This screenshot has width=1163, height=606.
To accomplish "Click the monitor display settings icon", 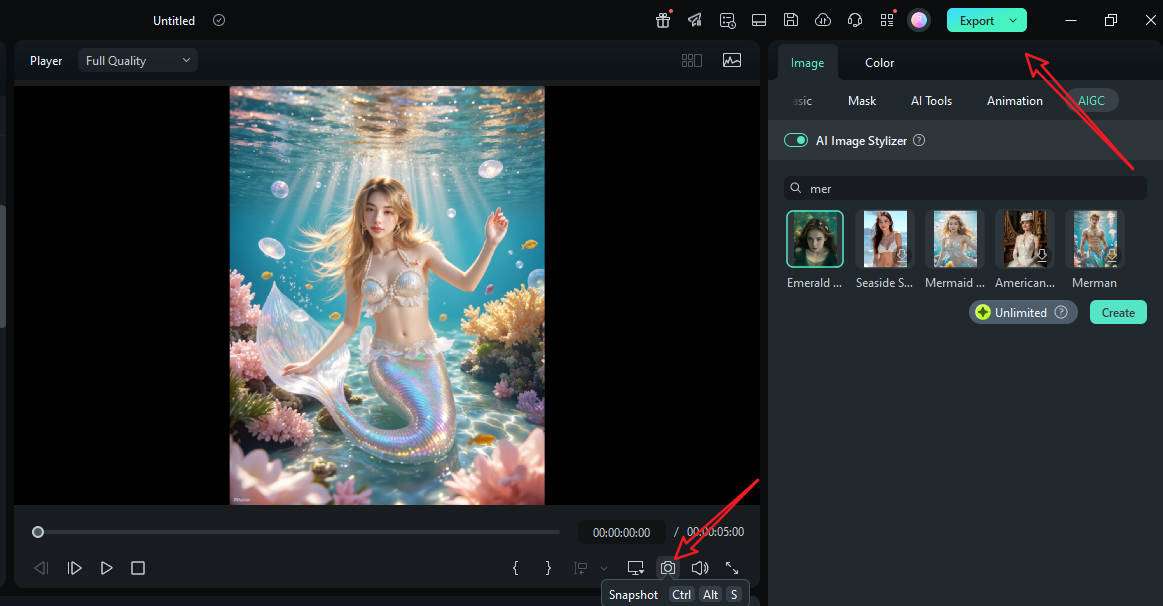I will click(636, 568).
